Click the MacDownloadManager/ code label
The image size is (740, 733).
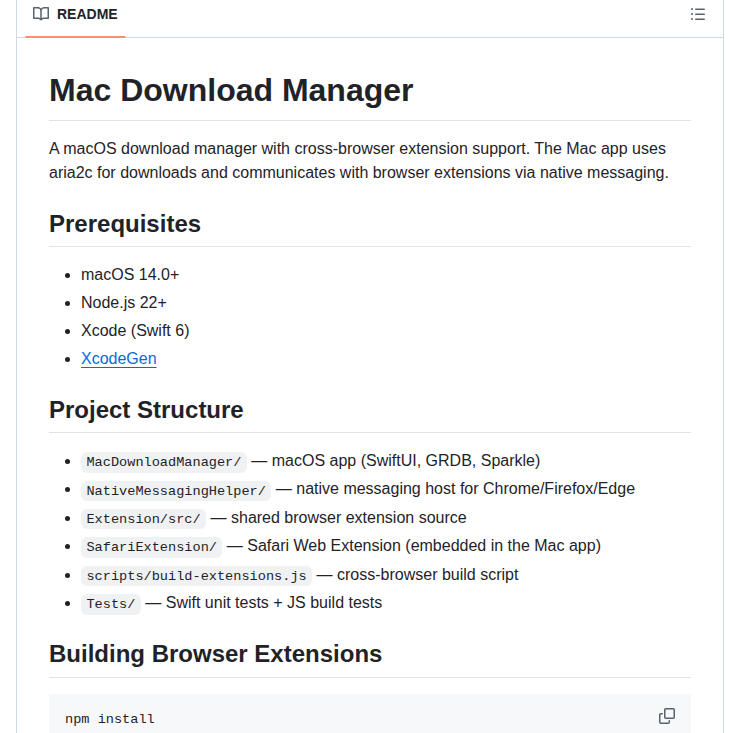pos(164,462)
